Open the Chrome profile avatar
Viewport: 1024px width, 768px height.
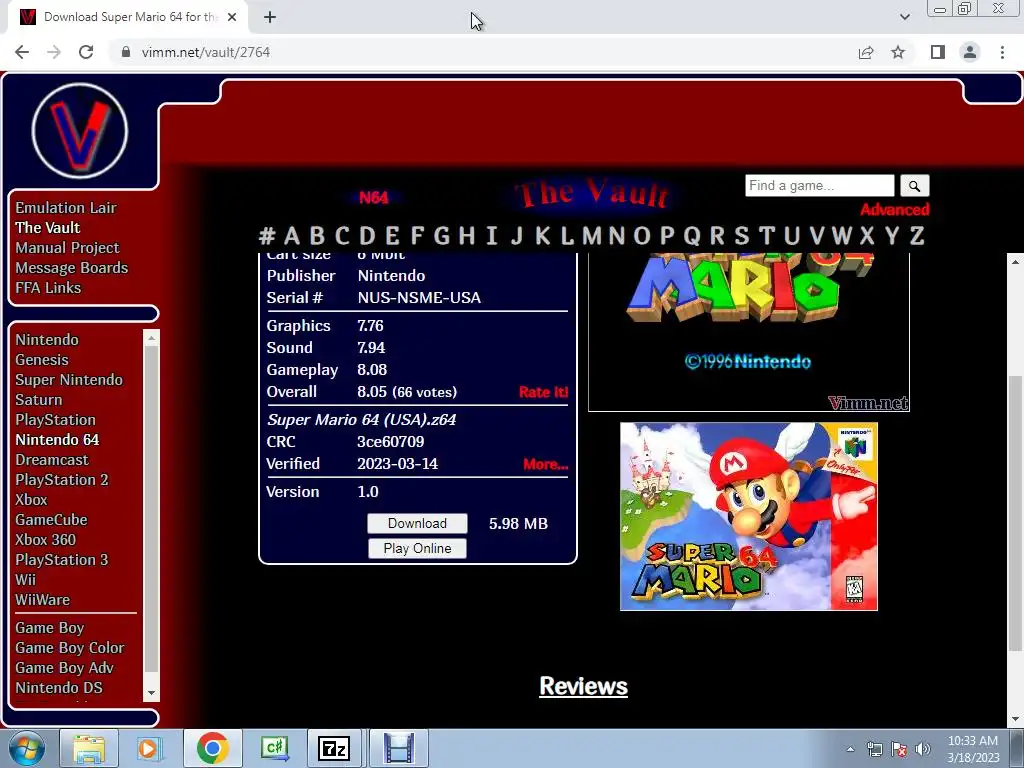point(970,52)
